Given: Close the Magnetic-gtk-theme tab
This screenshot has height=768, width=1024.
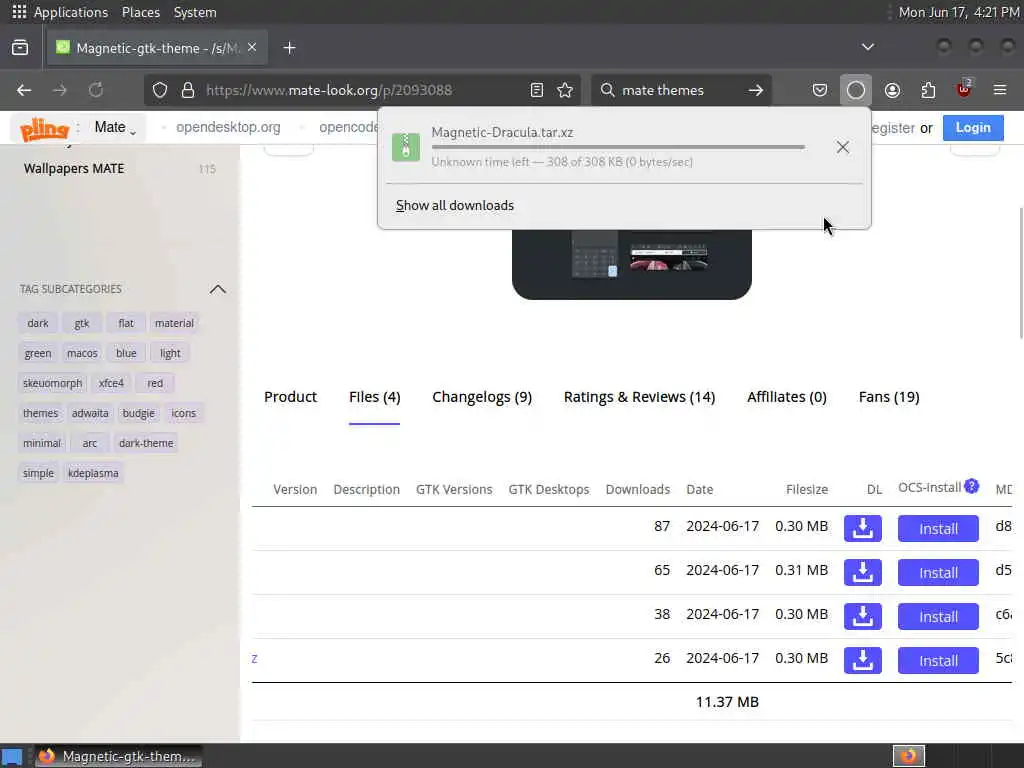Looking at the screenshot, I should pyautogui.click(x=252, y=47).
